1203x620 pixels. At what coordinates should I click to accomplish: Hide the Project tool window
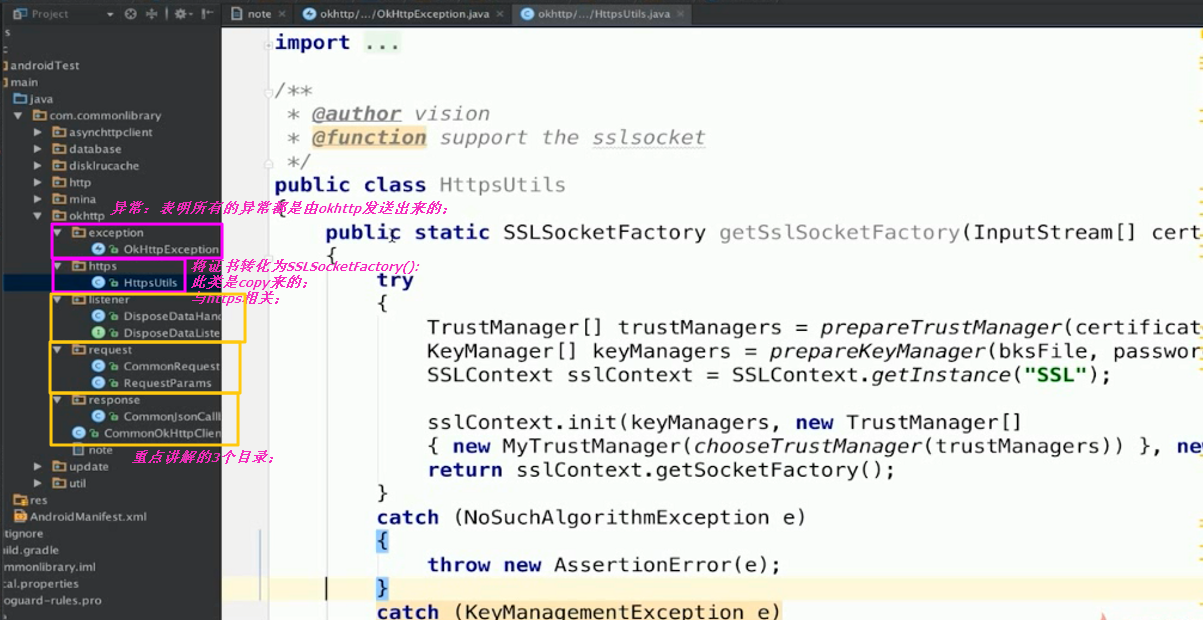[x=205, y=14]
